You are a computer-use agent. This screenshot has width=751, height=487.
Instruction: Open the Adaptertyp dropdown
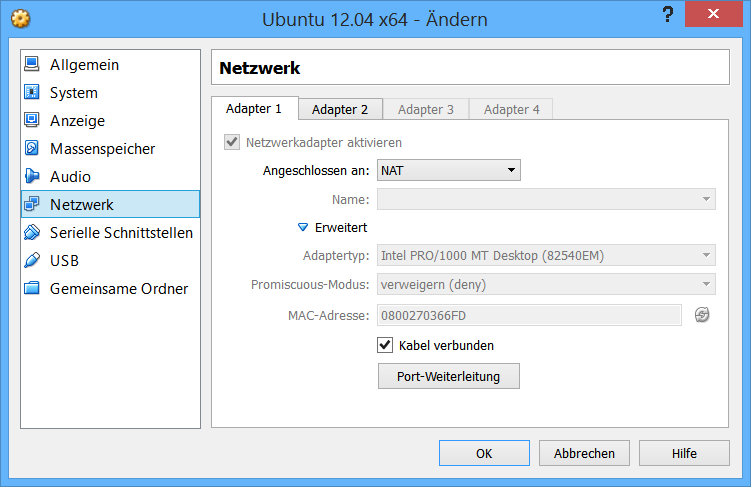tap(545, 256)
